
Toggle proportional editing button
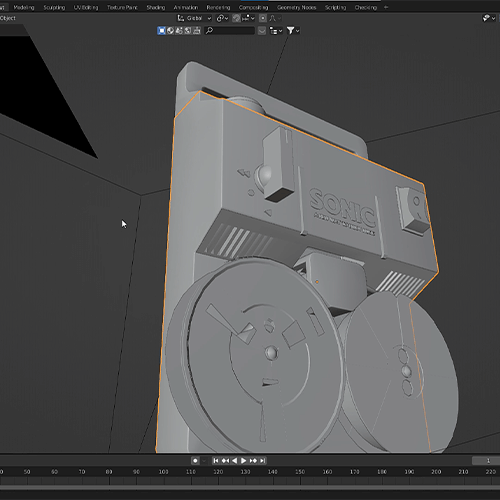(263, 18)
